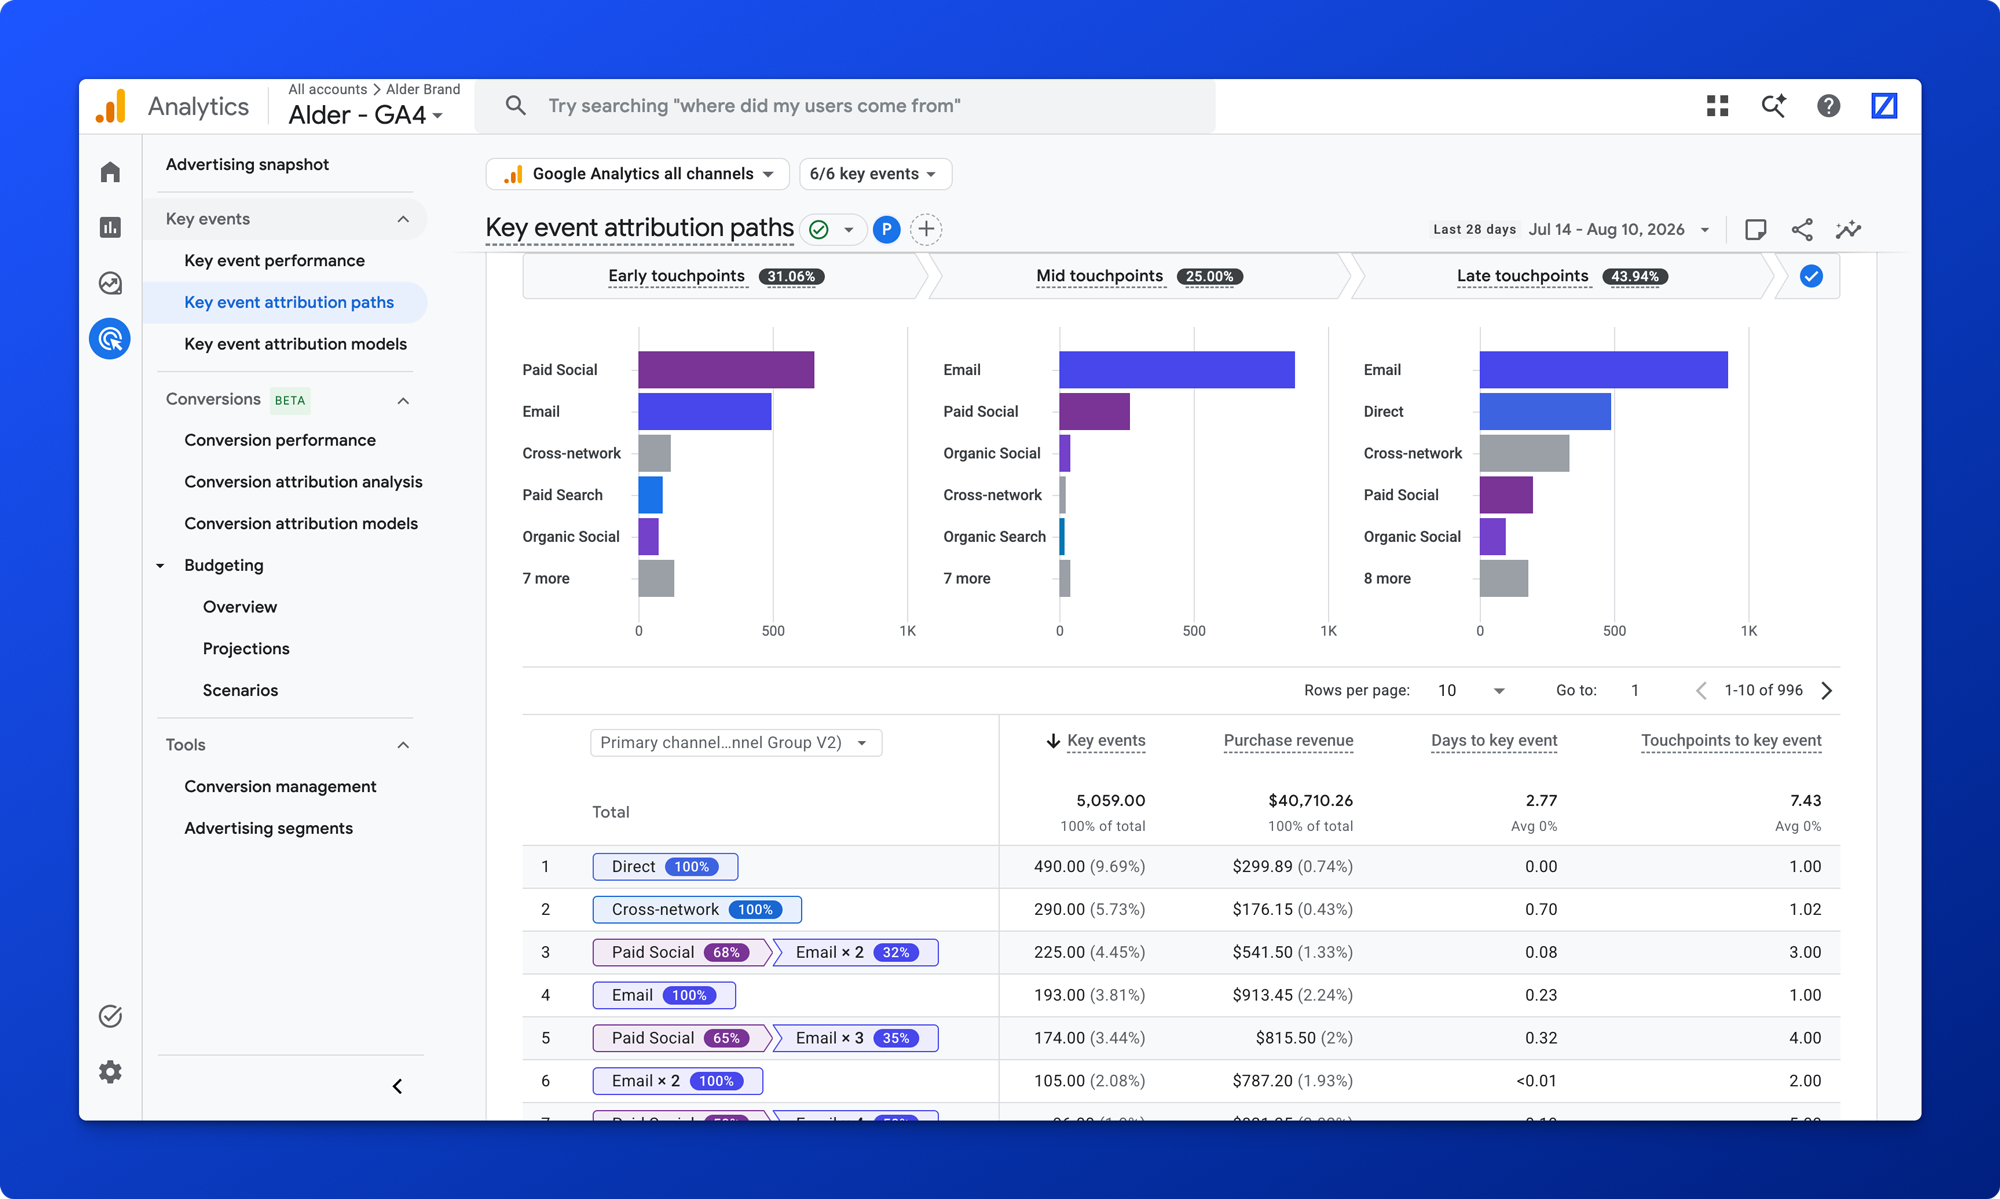
Task: Open the Explore icon in left rail
Action: 110,284
